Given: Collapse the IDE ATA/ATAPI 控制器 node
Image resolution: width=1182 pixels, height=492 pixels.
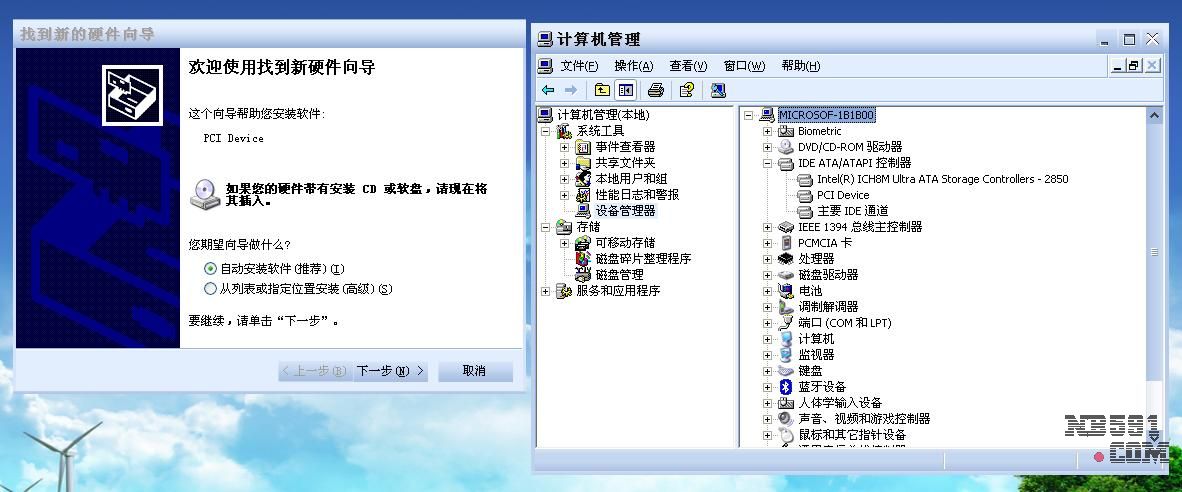Looking at the screenshot, I should (767, 163).
